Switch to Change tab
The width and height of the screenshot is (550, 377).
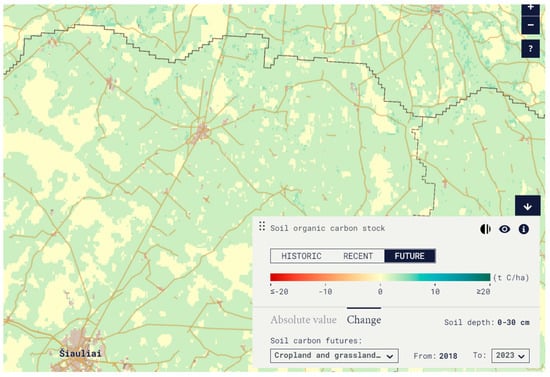pyautogui.click(x=364, y=320)
